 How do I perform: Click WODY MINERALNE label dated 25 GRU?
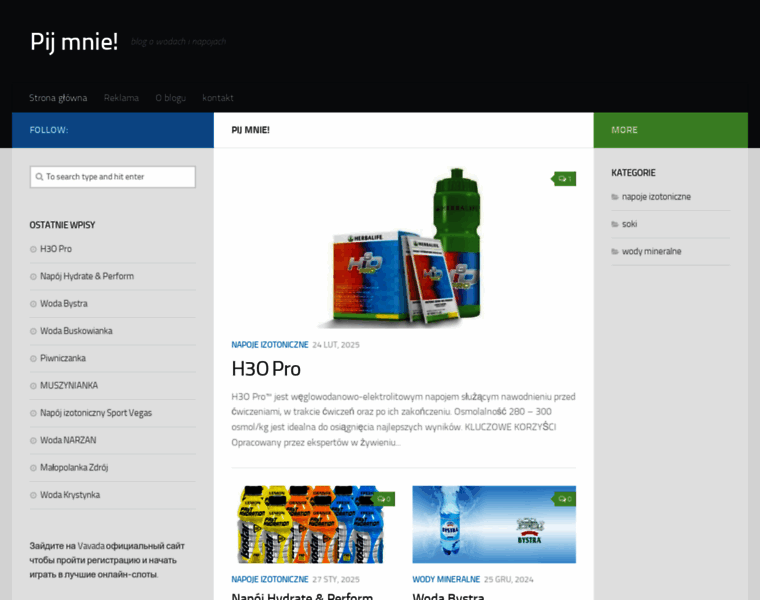(x=446, y=579)
